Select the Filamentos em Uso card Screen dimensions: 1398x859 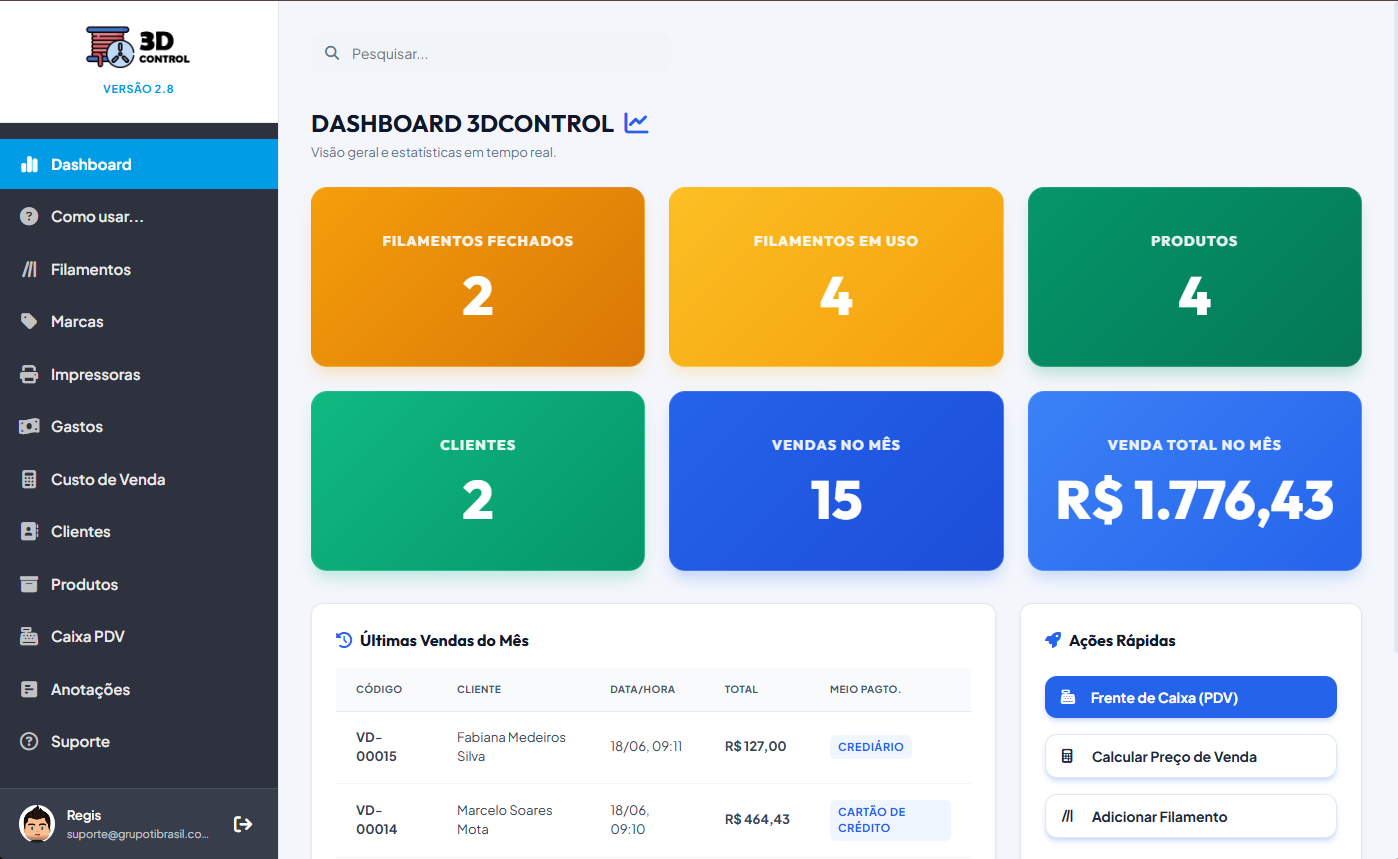pos(836,277)
